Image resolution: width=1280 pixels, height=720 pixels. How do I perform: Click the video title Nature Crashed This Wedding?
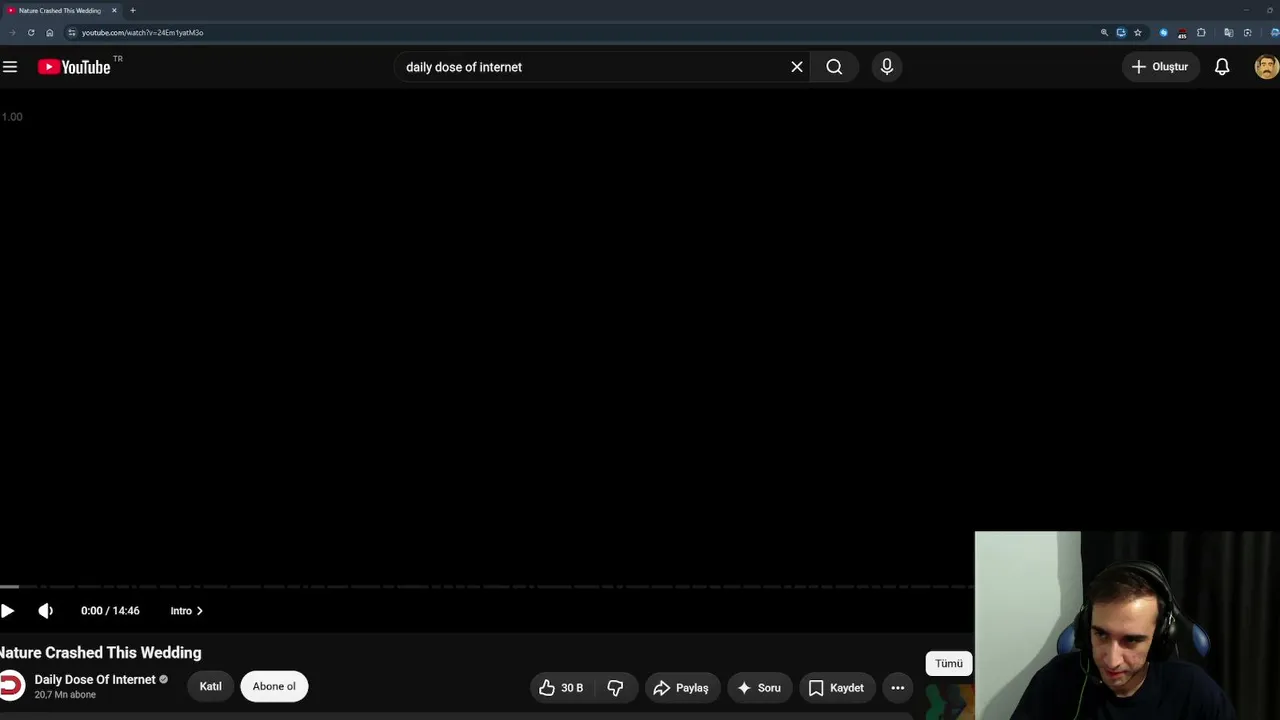(100, 653)
